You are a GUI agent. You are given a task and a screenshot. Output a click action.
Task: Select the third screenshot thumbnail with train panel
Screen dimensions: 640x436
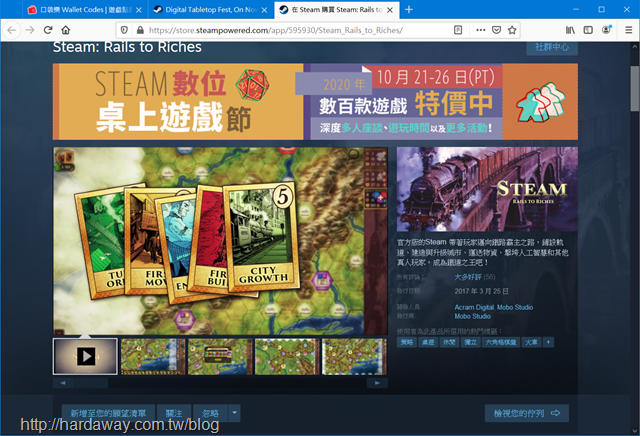220,356
